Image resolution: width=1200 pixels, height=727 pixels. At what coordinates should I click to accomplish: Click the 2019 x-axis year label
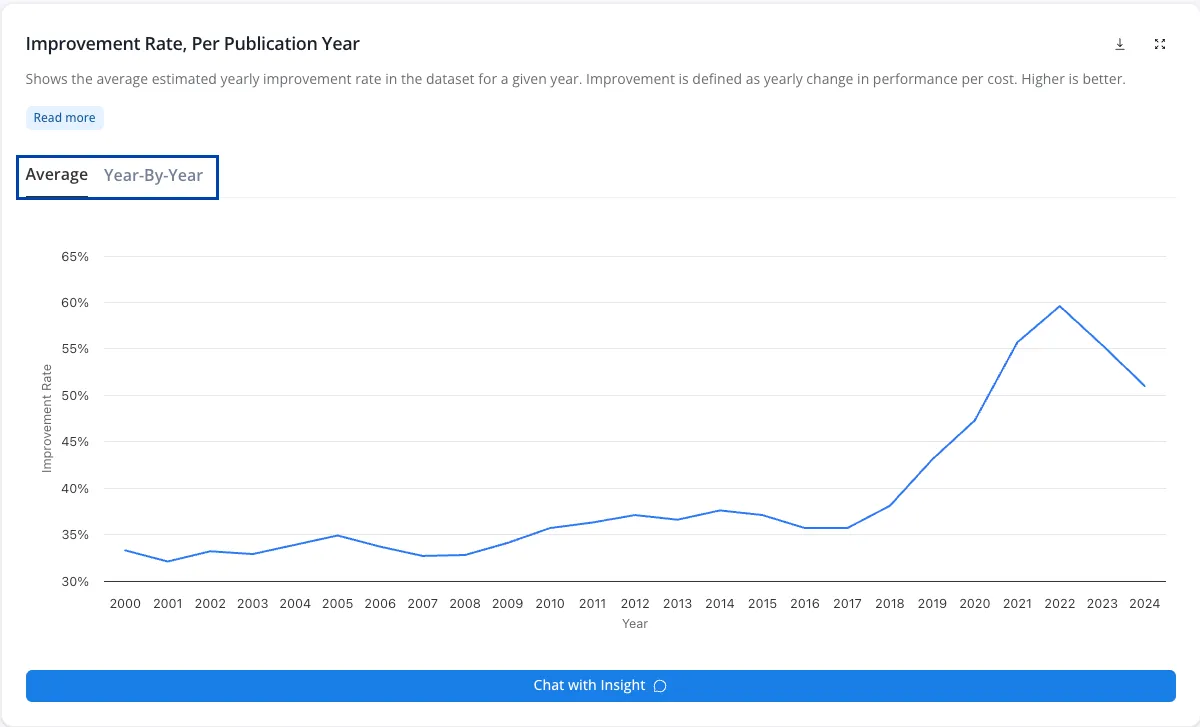click(x=932, y=604)
